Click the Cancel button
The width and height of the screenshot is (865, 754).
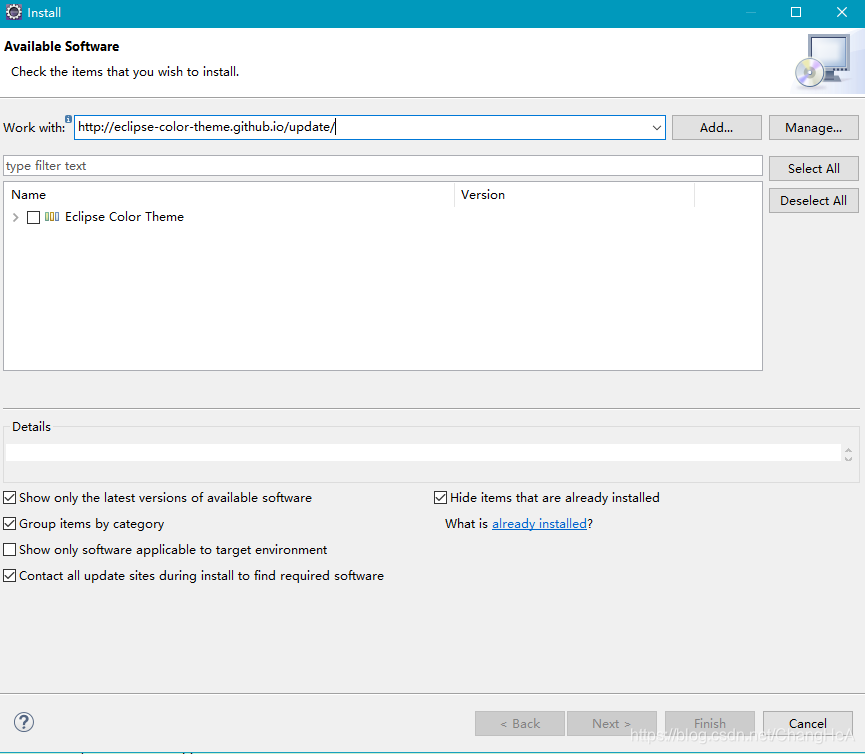[808, 723]
